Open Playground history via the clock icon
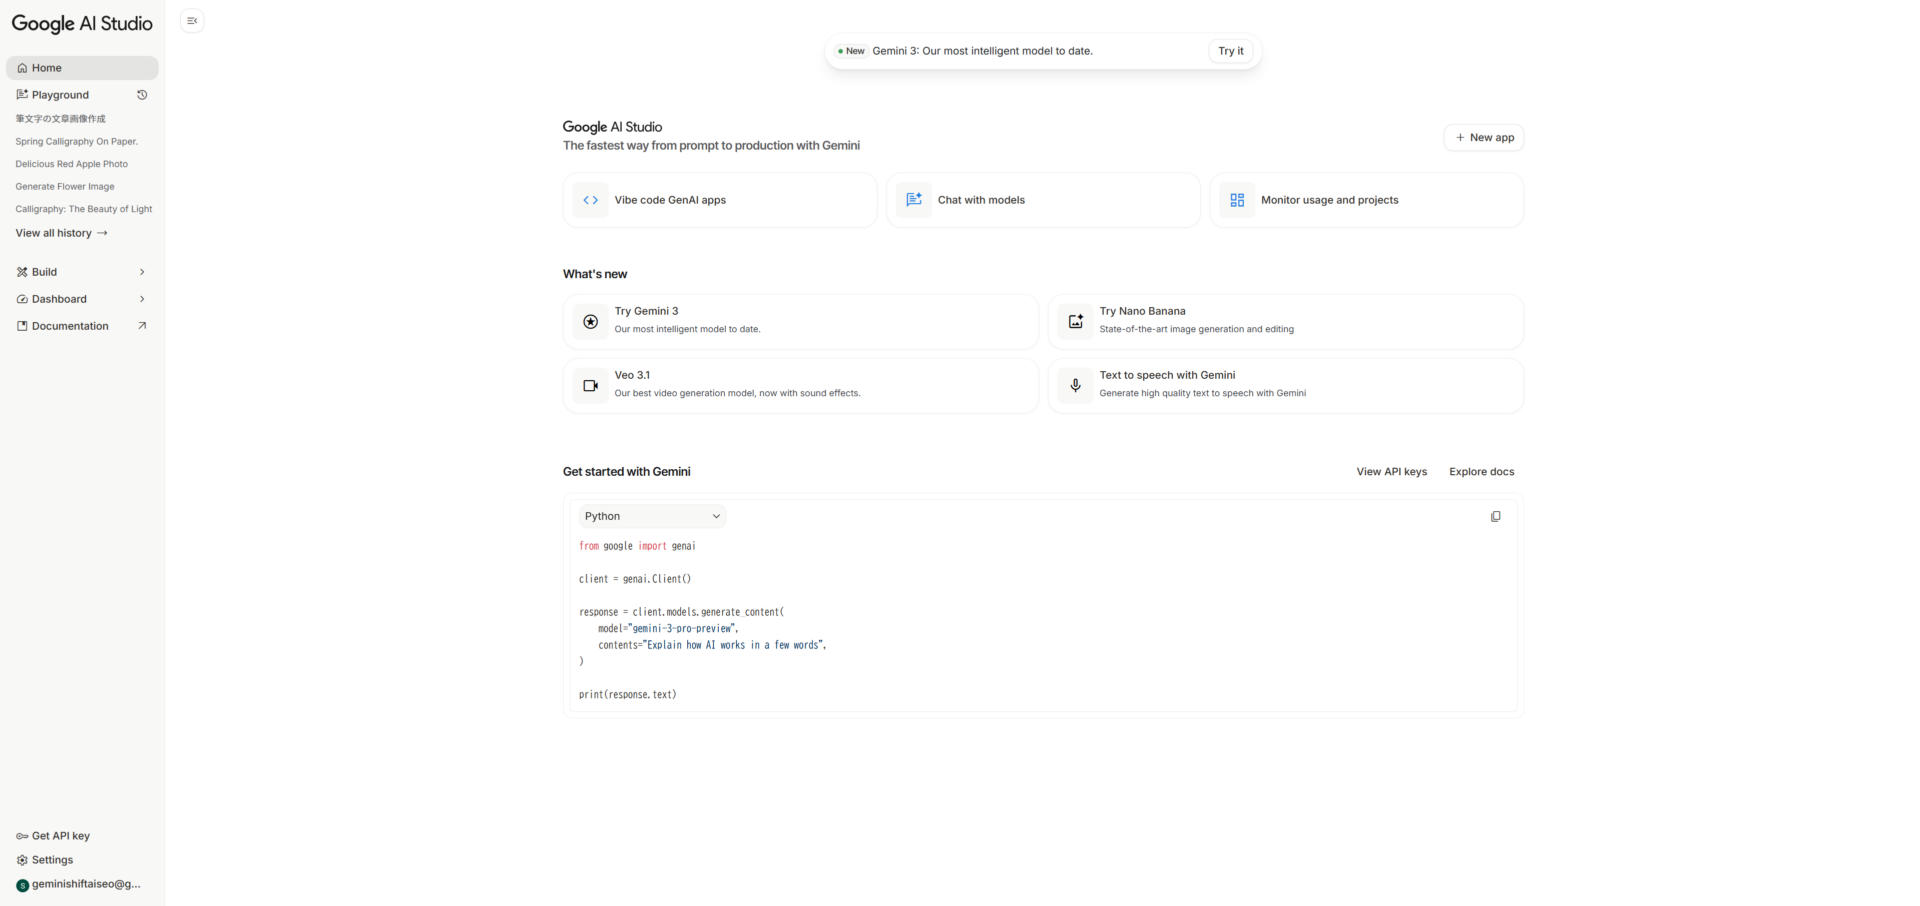This screenshot has width=1920, height=906. click(142, 94)
